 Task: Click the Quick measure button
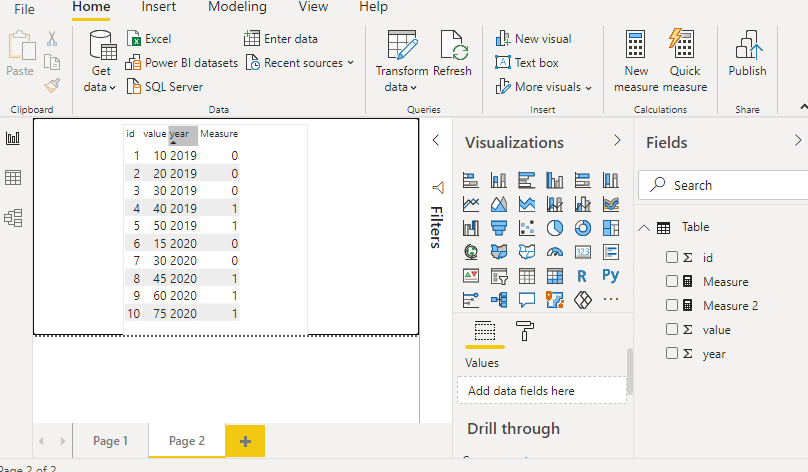[x=684, y=61]
